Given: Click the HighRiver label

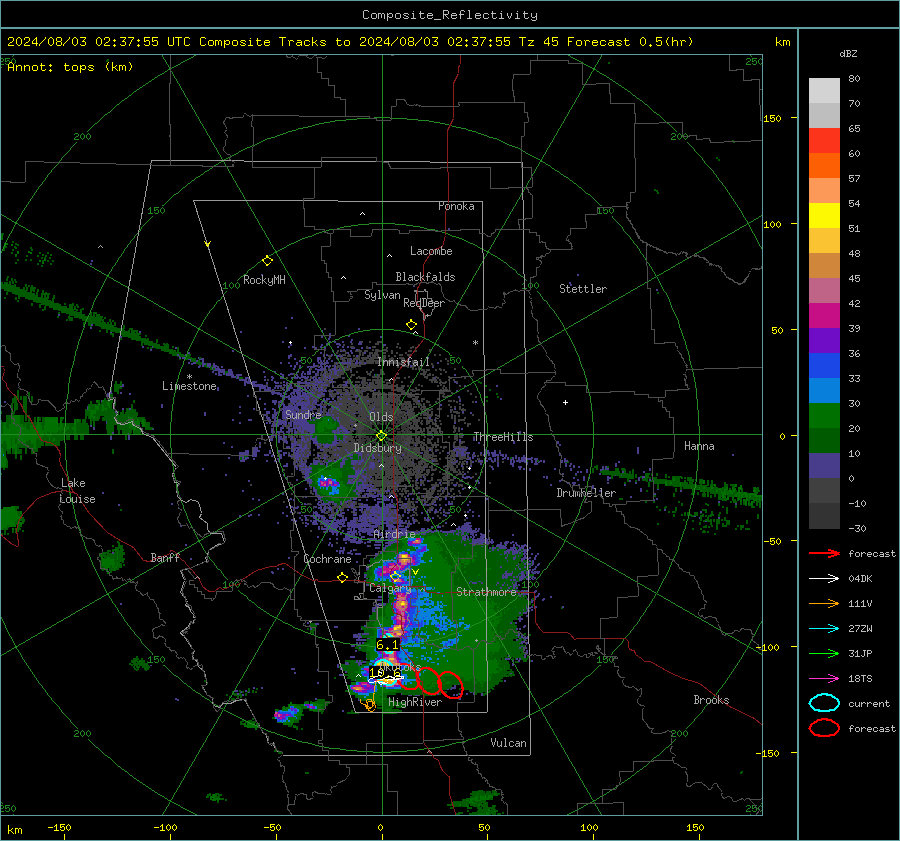Looking at the screenshot, I should pos(415,702).
